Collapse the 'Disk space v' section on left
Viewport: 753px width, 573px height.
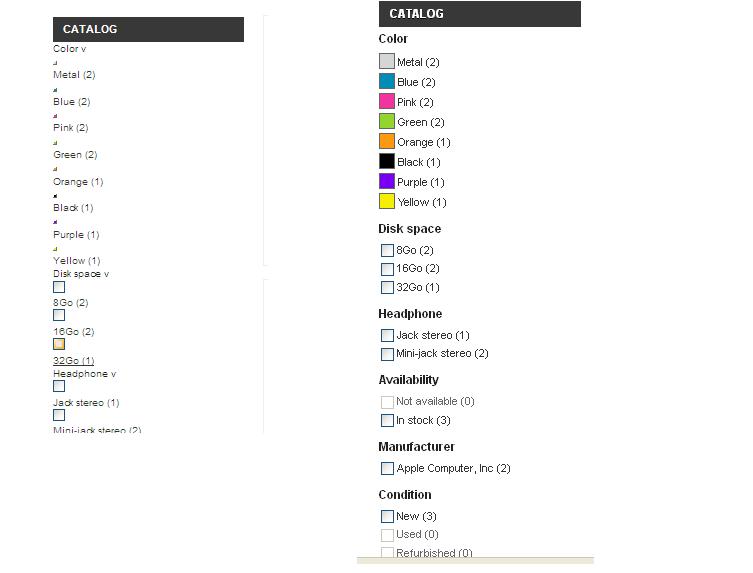(x=81, y=274)
